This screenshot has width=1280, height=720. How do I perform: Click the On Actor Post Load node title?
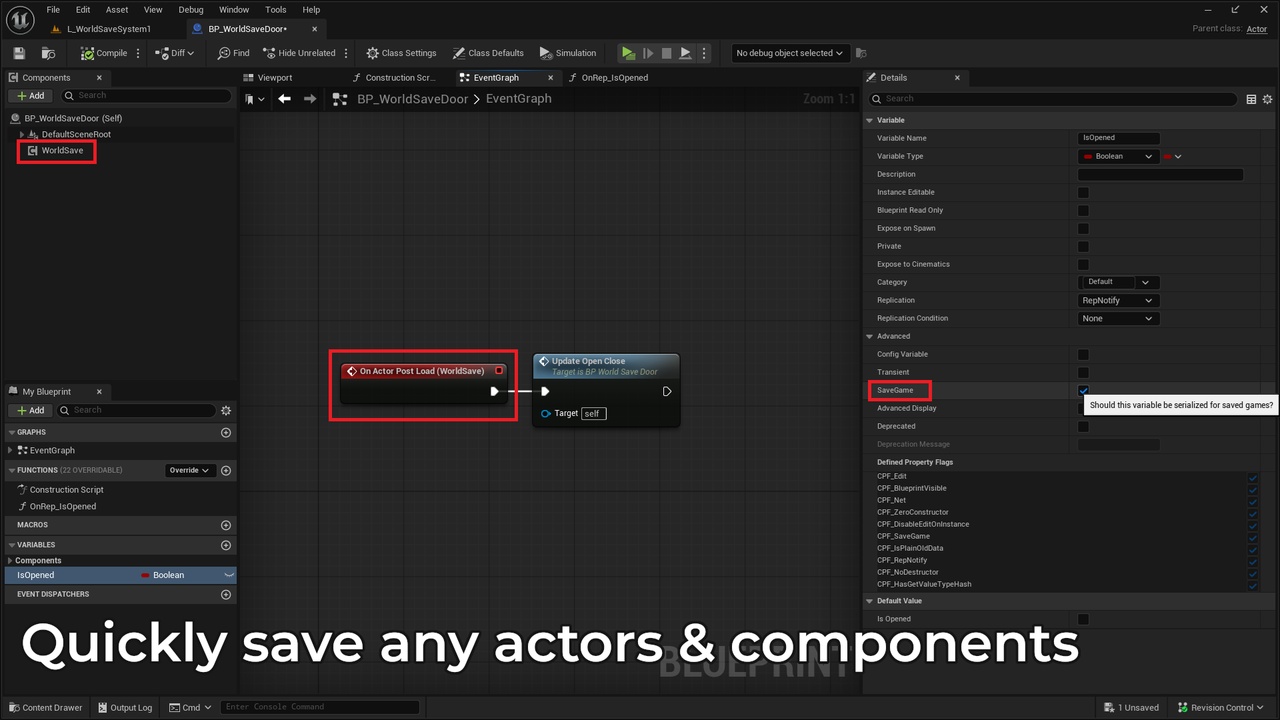[422, 371]
